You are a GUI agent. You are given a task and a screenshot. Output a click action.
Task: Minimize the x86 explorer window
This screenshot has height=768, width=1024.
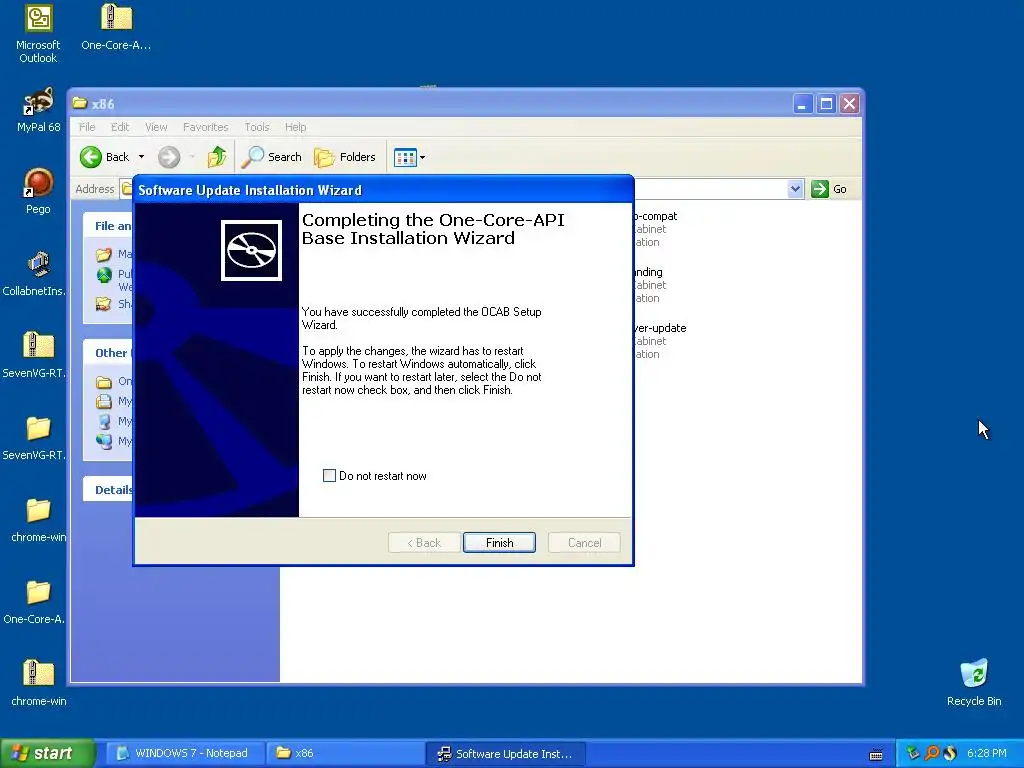click(x=803, y=104)
